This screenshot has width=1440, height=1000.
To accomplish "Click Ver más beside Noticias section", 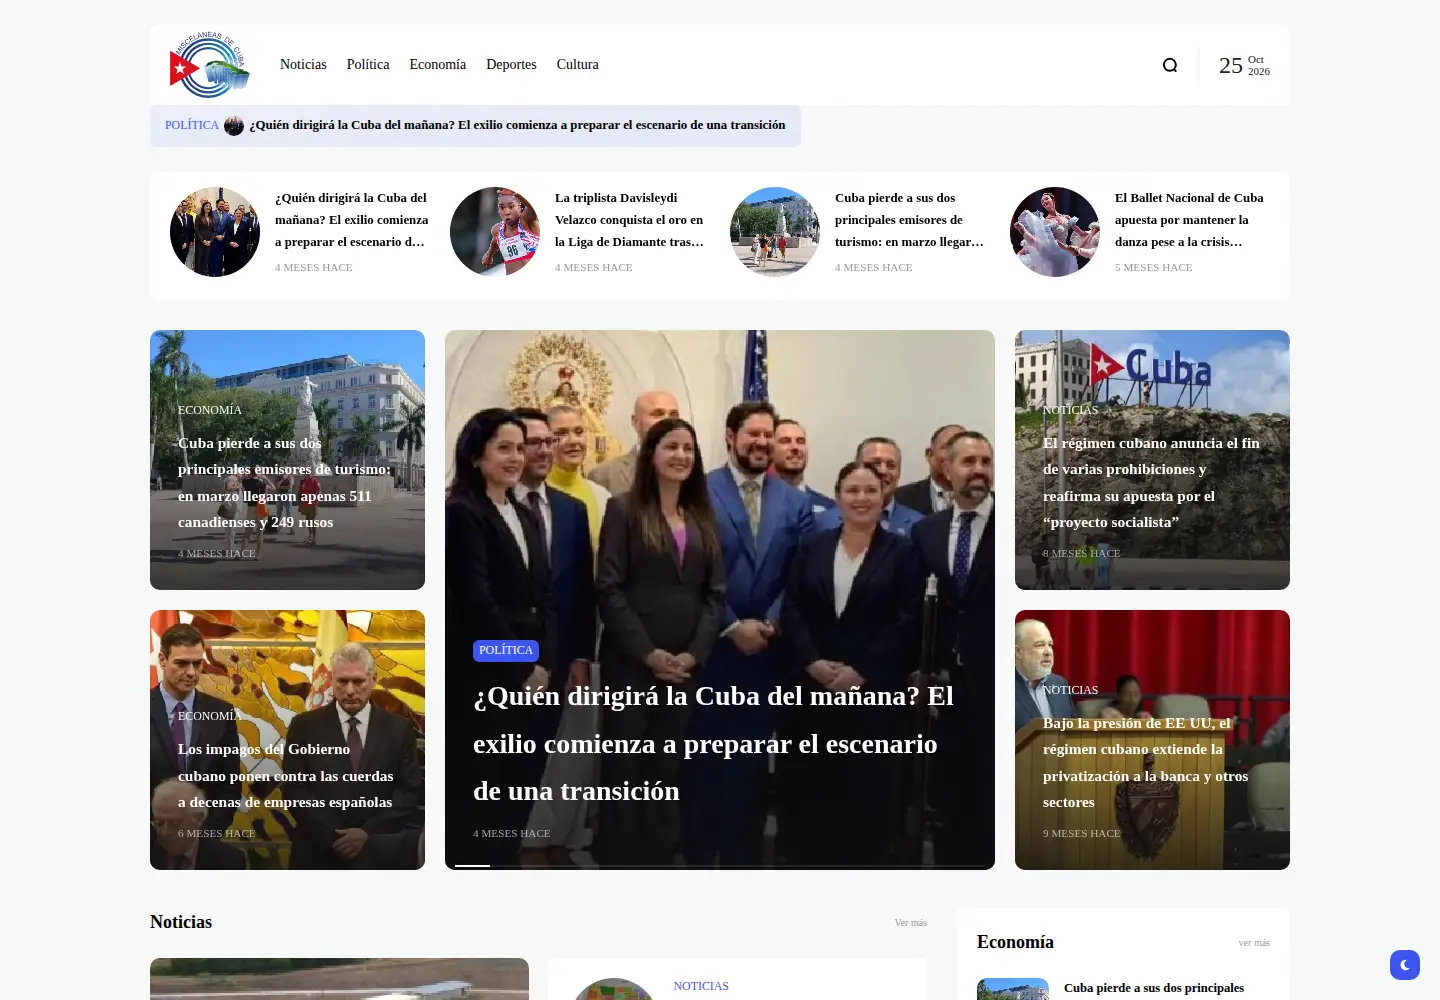I will click(x=910, y=923).
